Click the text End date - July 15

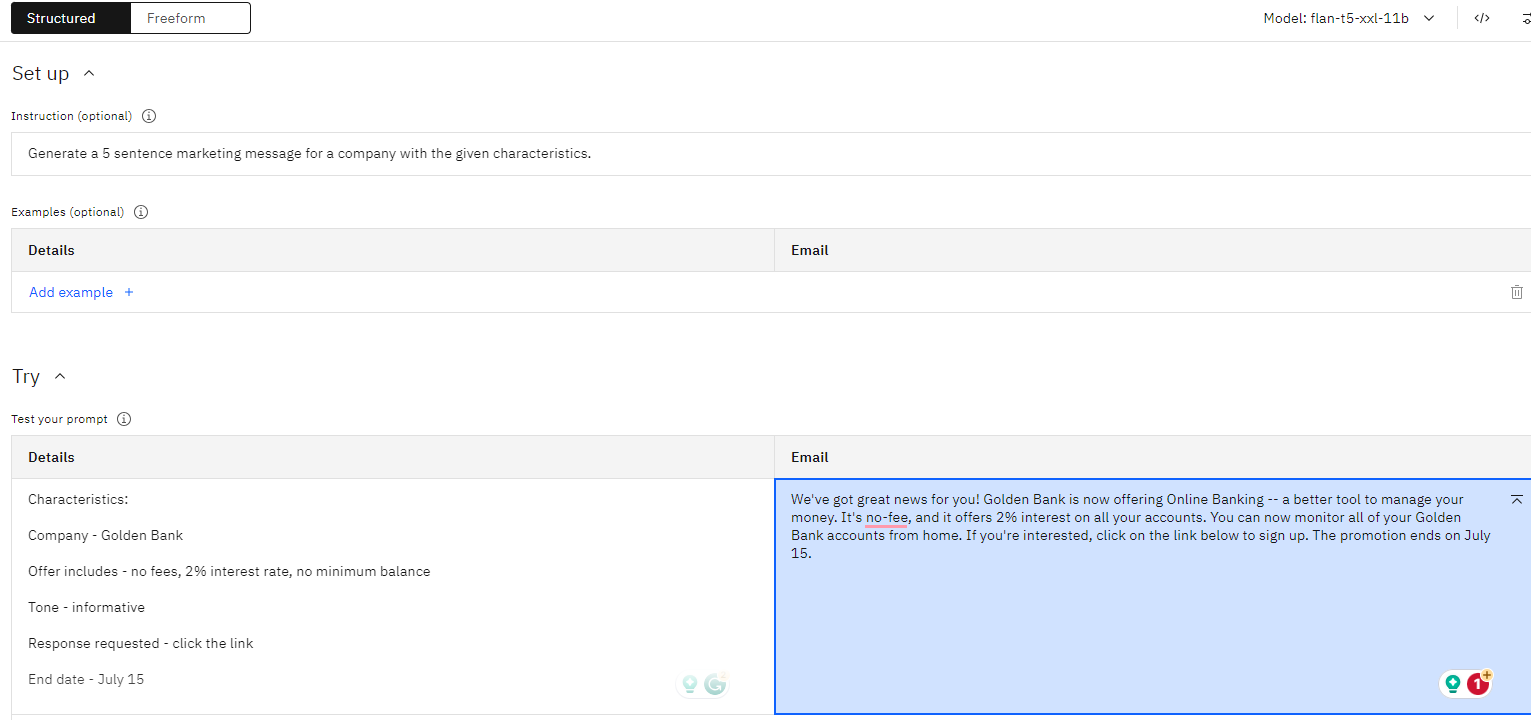(x=86, y=679)
